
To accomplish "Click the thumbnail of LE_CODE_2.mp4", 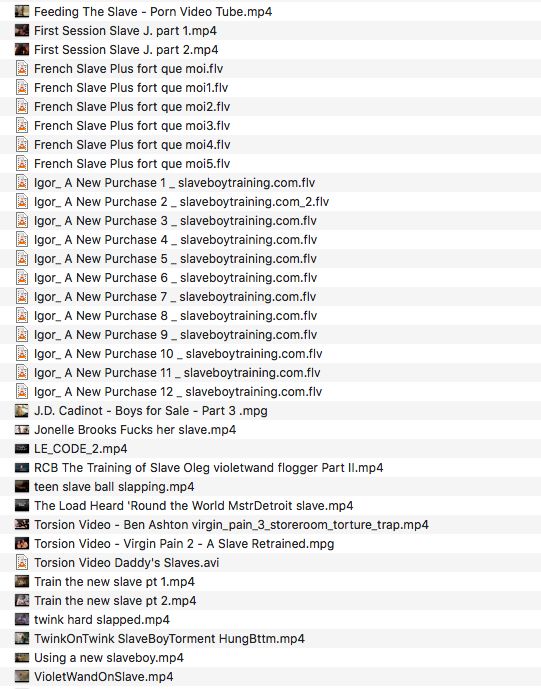I will [x=22, y=449].
